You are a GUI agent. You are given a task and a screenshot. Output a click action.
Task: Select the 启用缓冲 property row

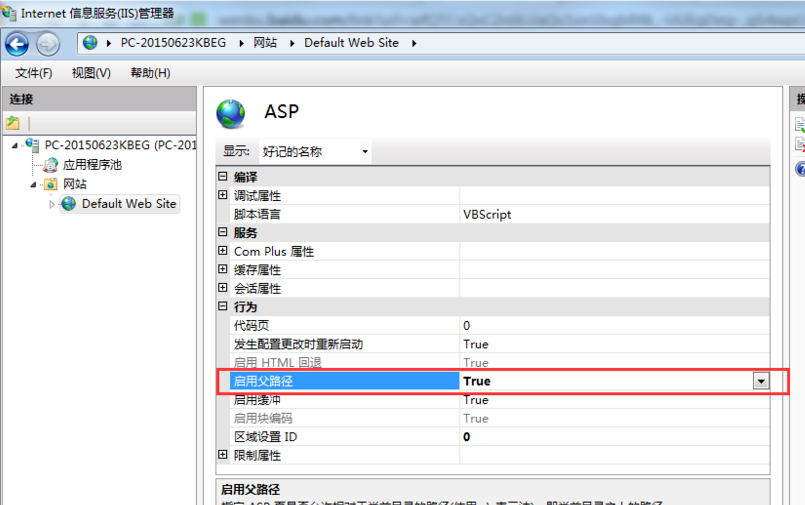coord(338,400)
